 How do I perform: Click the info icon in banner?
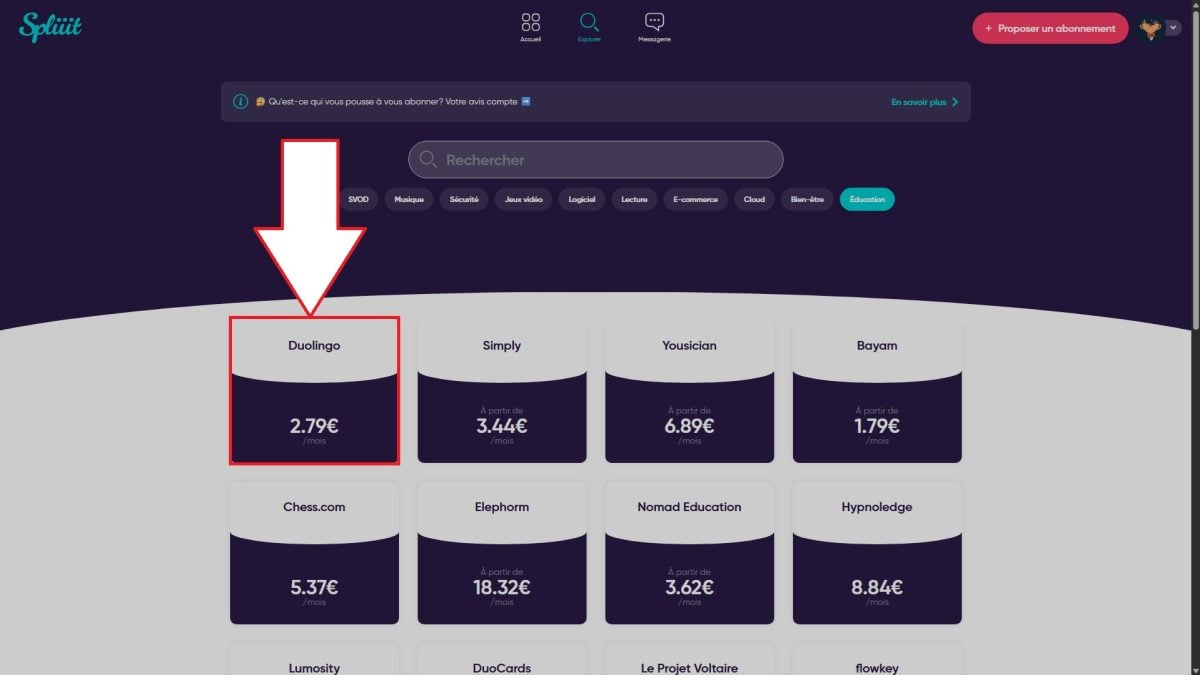(x=240, y=102)
